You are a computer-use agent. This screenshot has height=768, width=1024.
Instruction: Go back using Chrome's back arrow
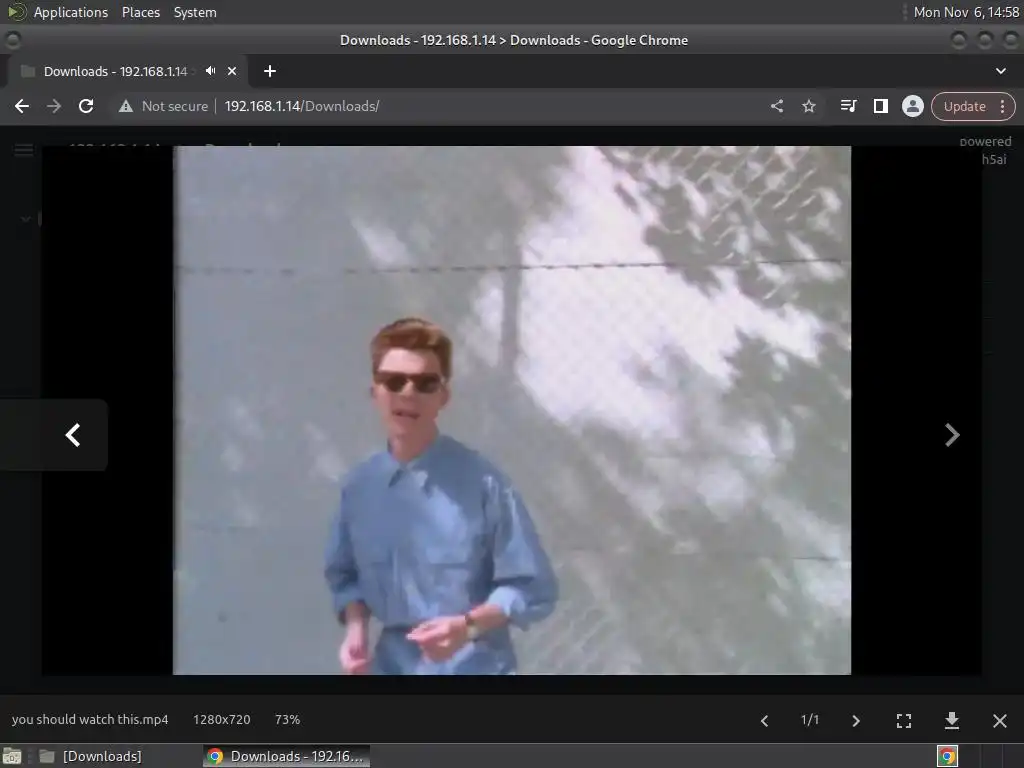pos(22,106)
